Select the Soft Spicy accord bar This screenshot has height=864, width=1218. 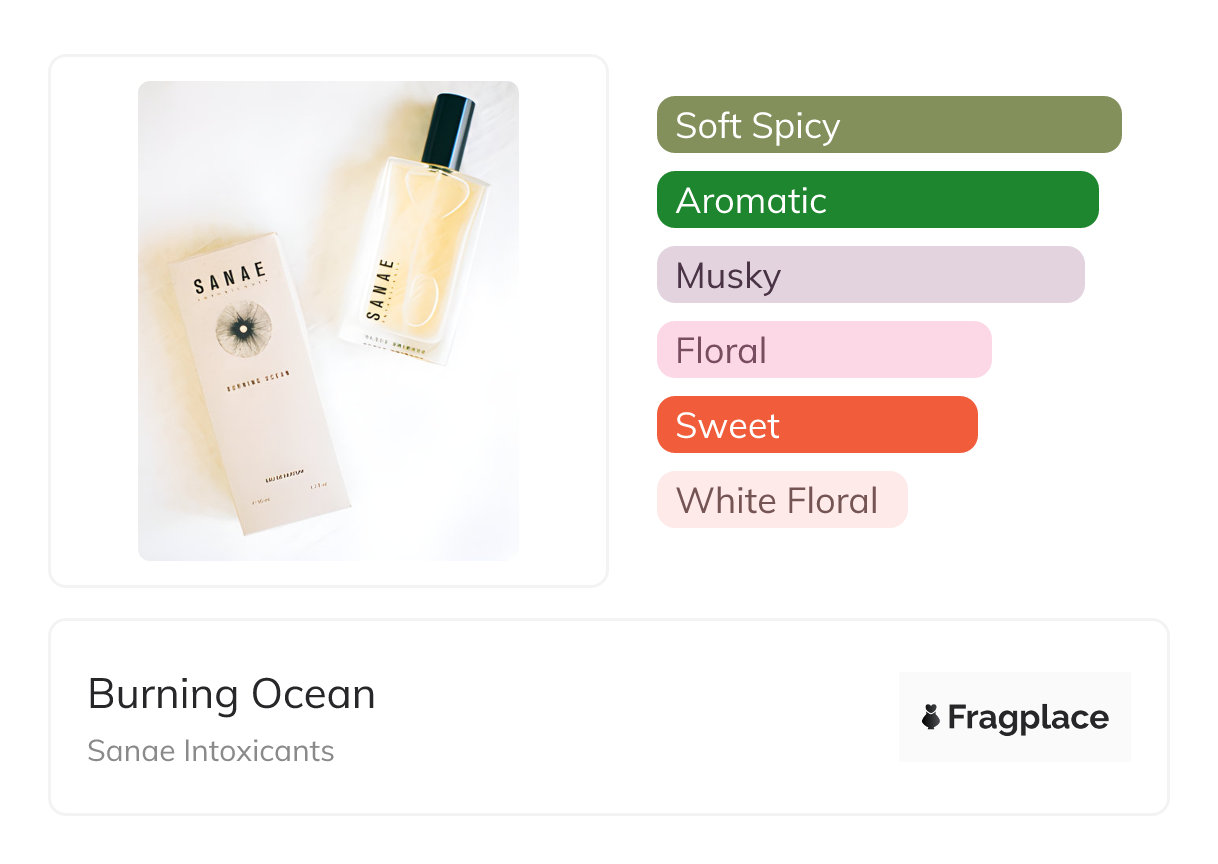tap(888, 125)
